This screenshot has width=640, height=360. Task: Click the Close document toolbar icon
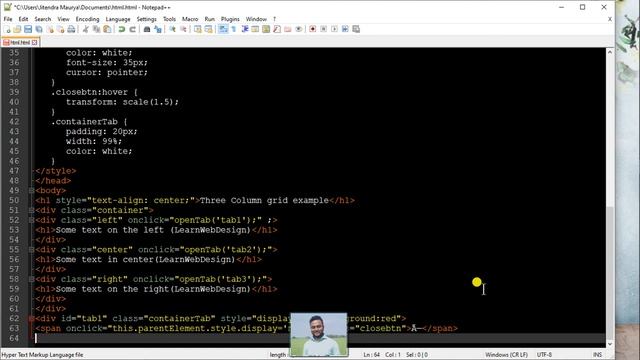[x=50, y=29]
